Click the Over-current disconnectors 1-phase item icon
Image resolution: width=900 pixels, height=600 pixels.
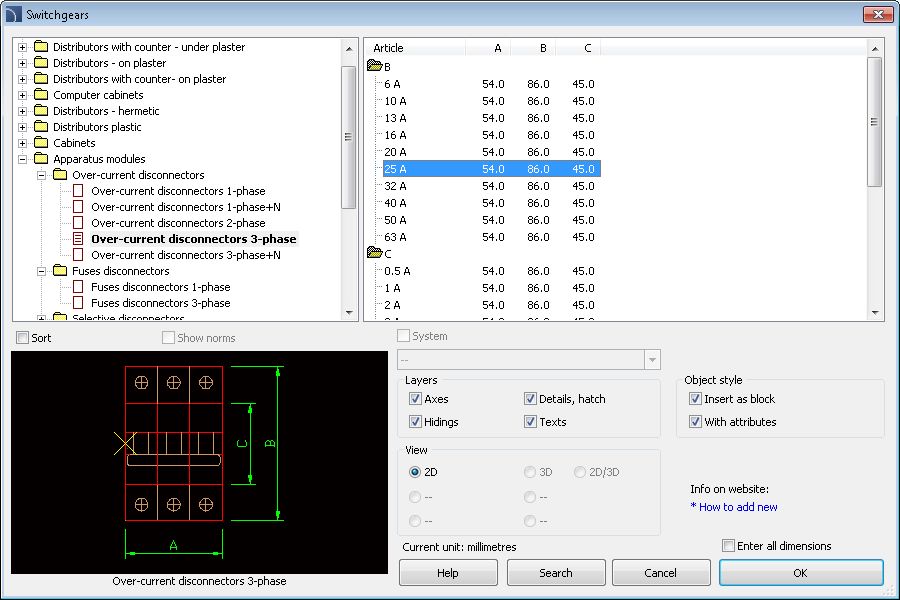[x=79, y=191]
